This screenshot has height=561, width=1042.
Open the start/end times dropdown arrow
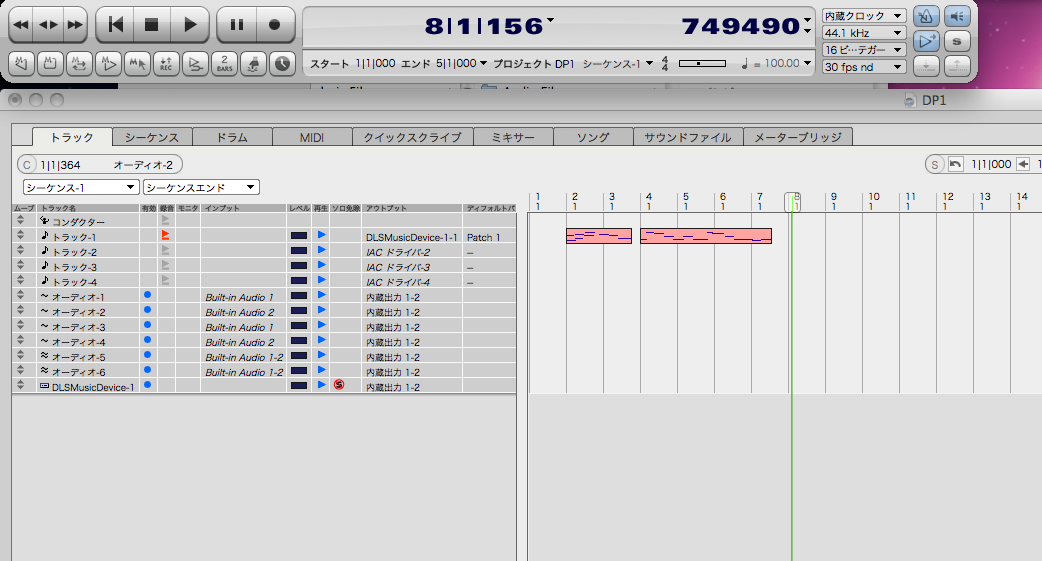point(483,63)
